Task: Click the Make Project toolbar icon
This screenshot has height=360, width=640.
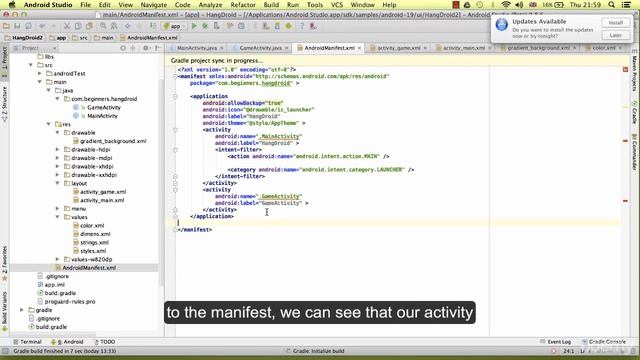Action: (x=153, y=26)
